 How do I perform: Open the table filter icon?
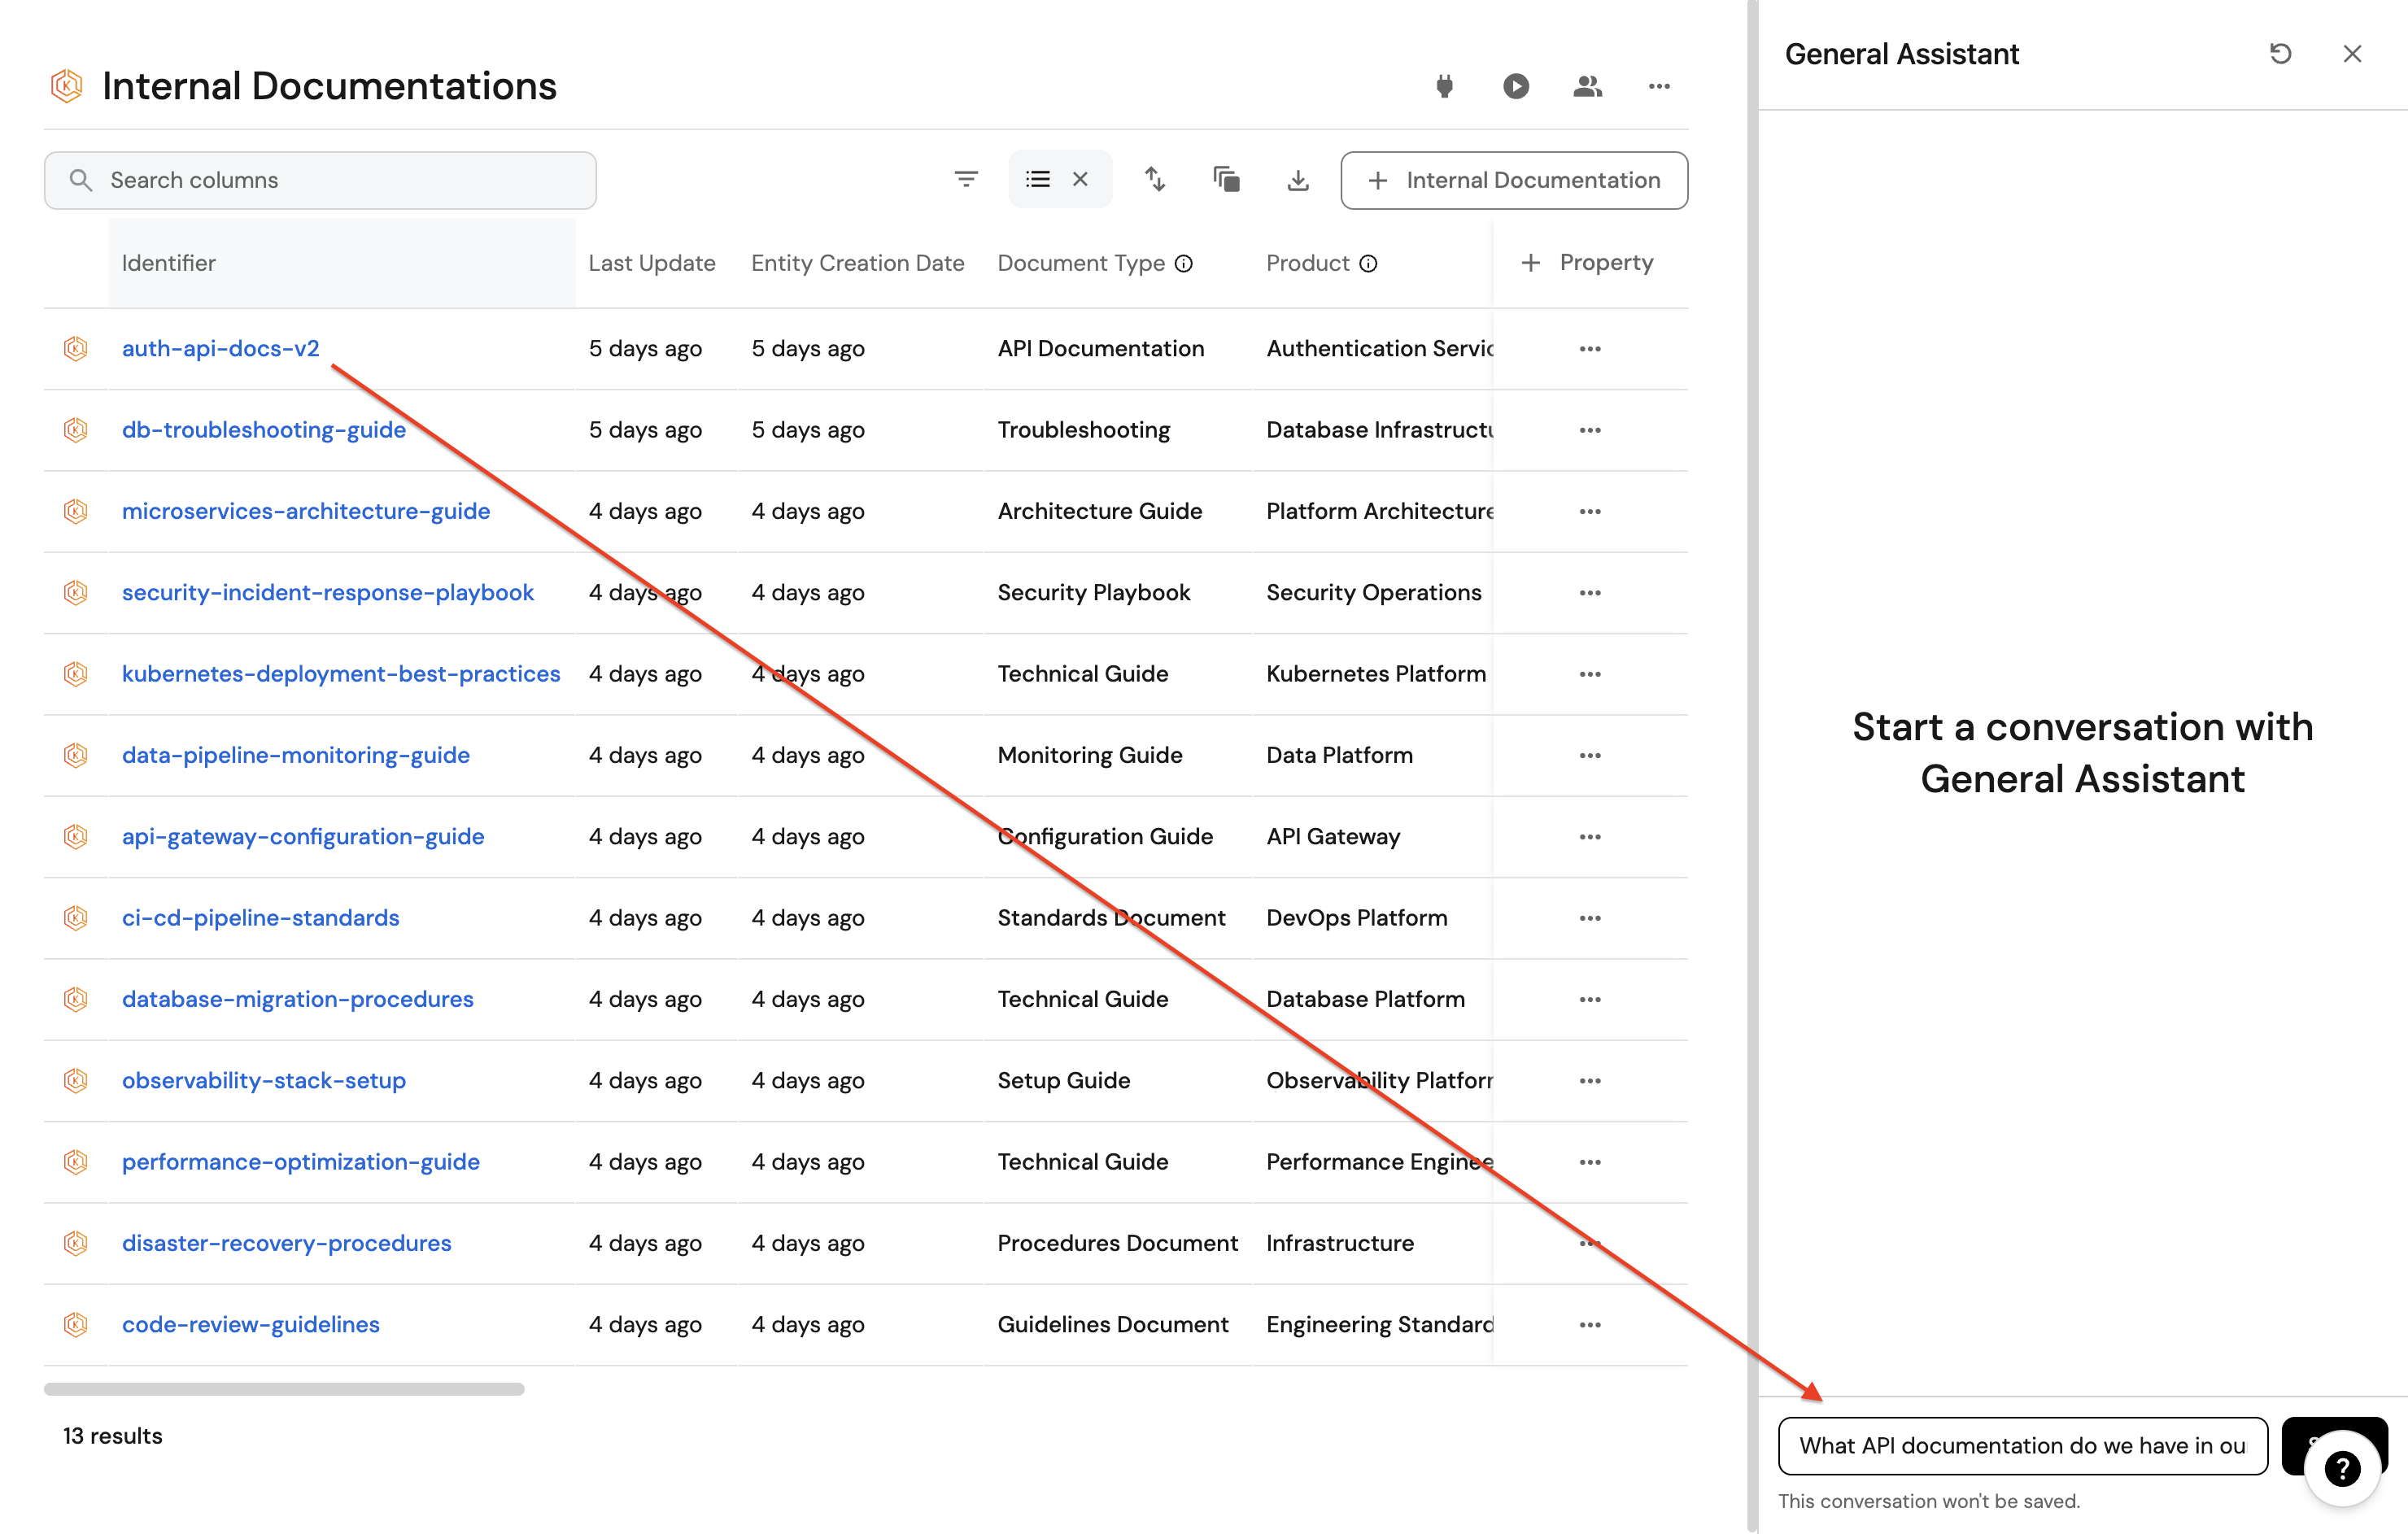tap(965, 179)
